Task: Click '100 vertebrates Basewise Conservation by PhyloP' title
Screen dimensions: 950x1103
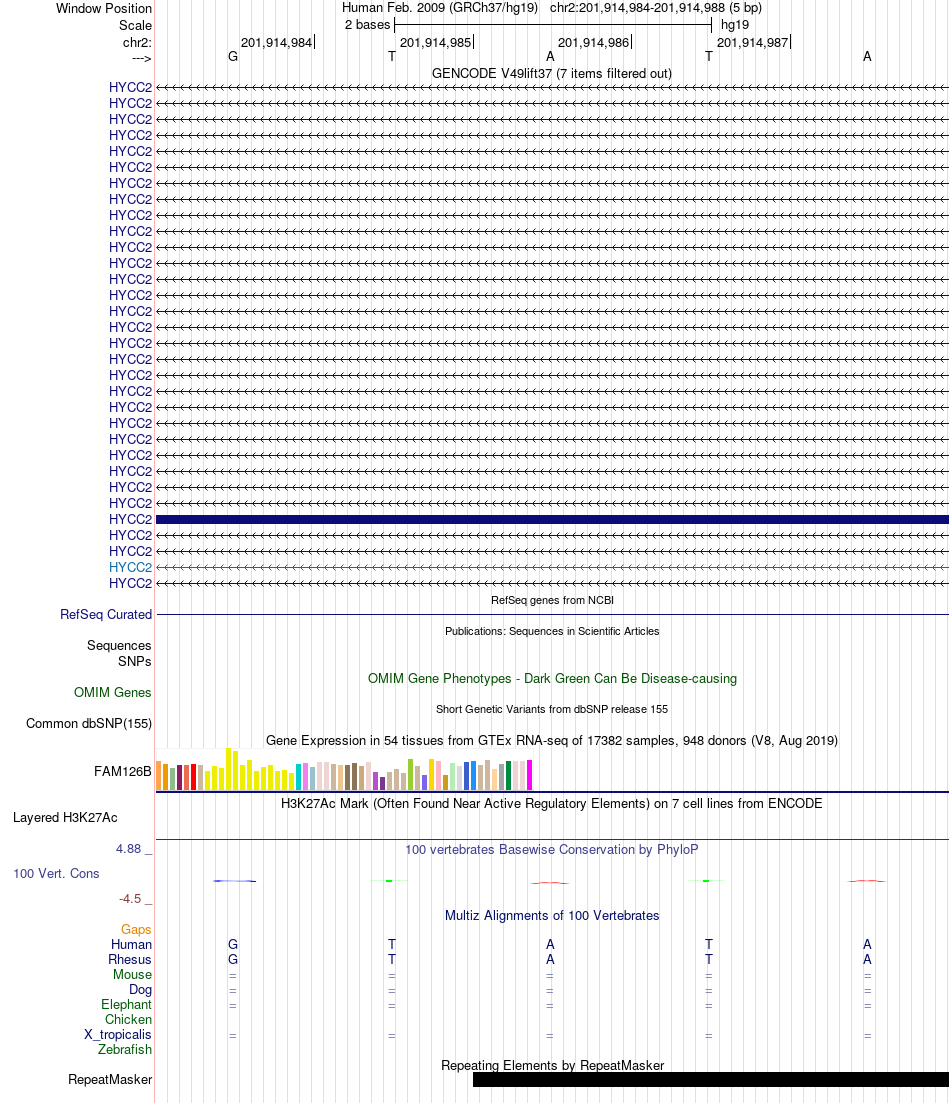Action: [552, 849]
